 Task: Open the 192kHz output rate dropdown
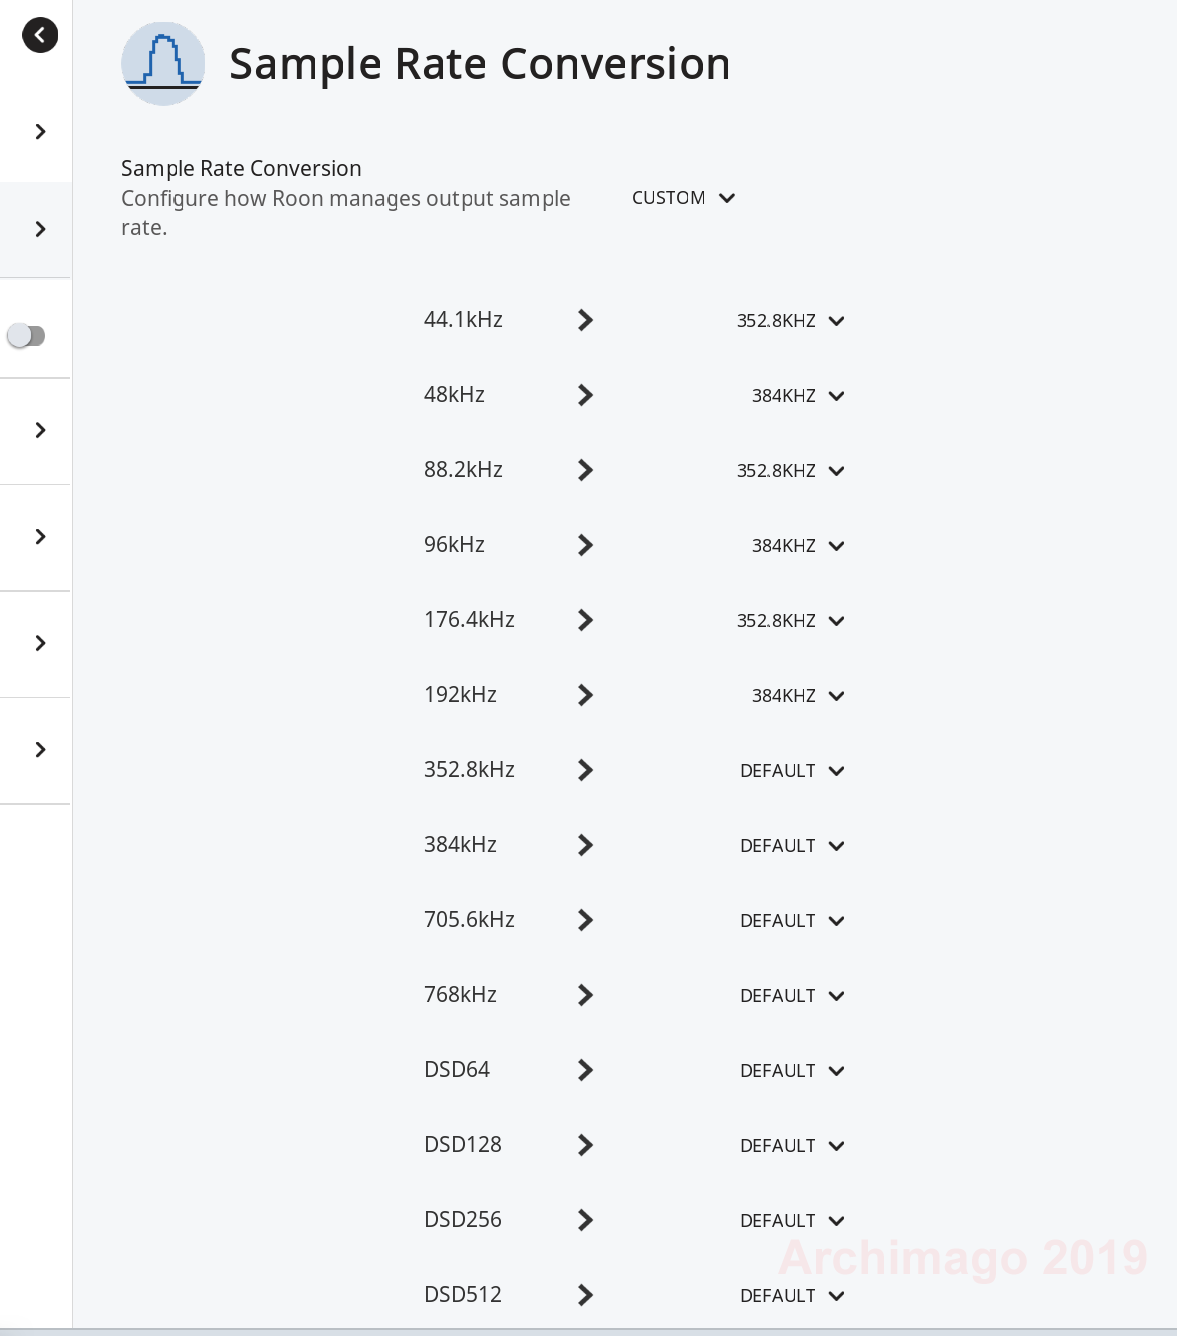[798, 696]
